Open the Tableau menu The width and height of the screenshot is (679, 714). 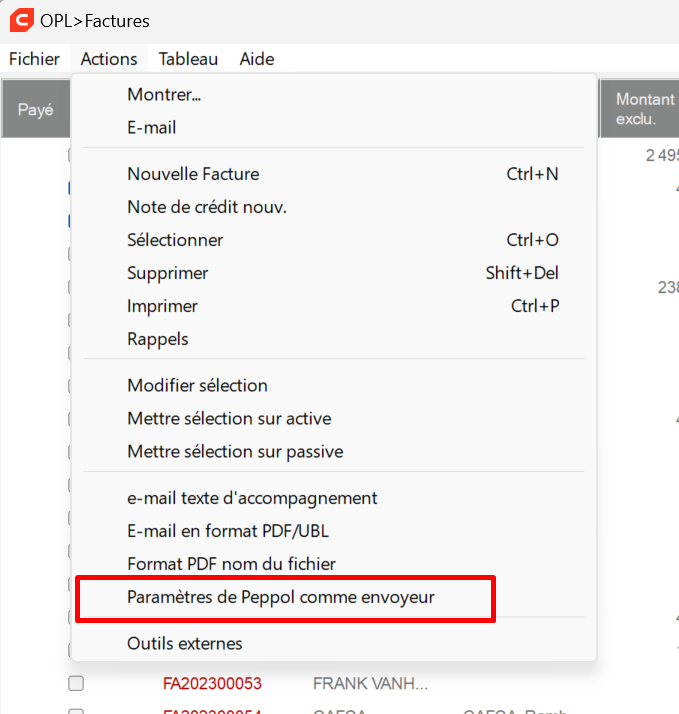(x=188, y=59)
